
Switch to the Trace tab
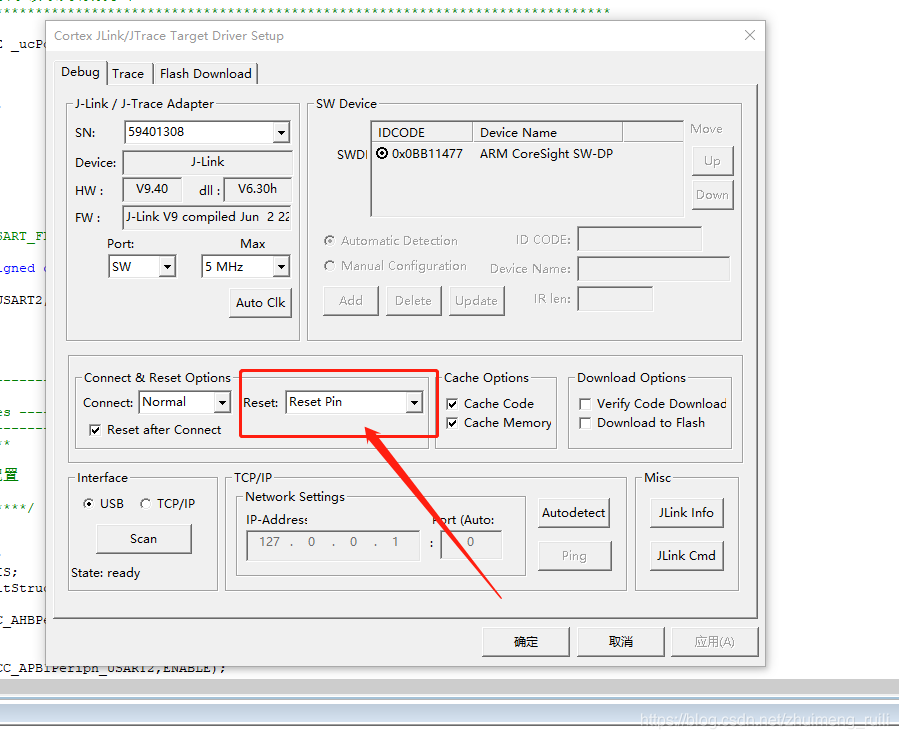pyautogui.click(x=128, y=74)
